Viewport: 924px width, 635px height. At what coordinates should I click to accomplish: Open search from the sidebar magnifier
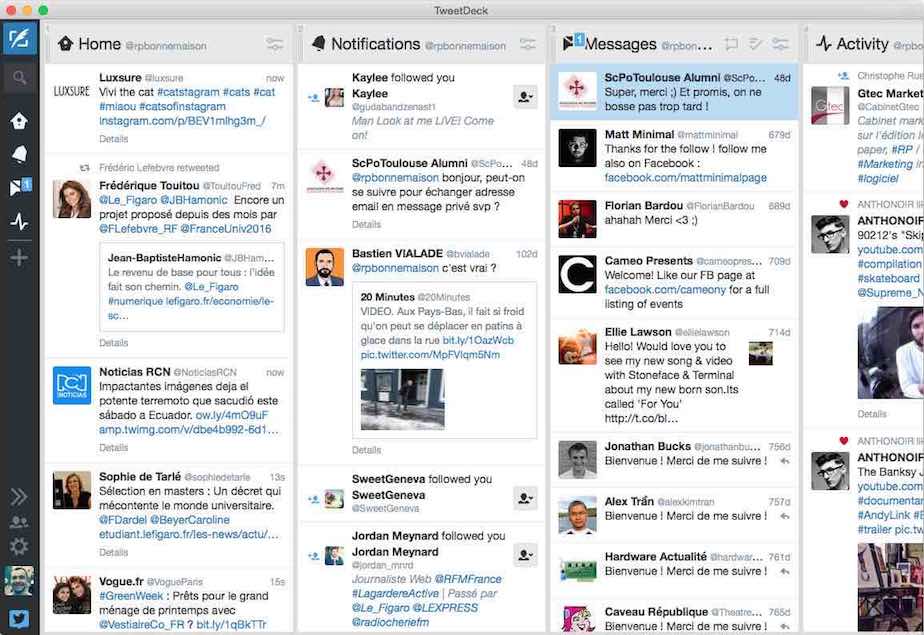pos(19,77)
